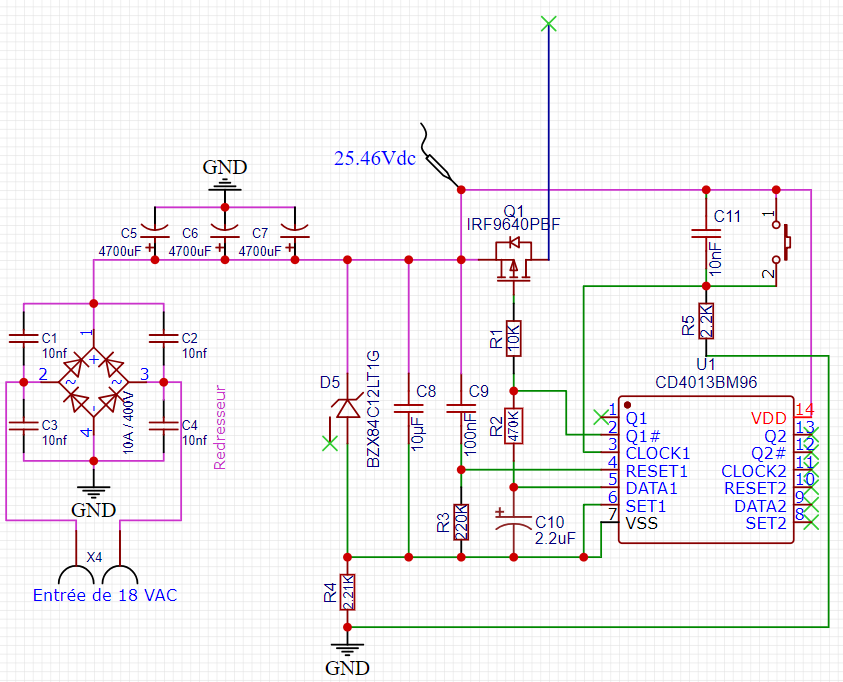Click the 25.46Vdc probe label

pos(375,159)
